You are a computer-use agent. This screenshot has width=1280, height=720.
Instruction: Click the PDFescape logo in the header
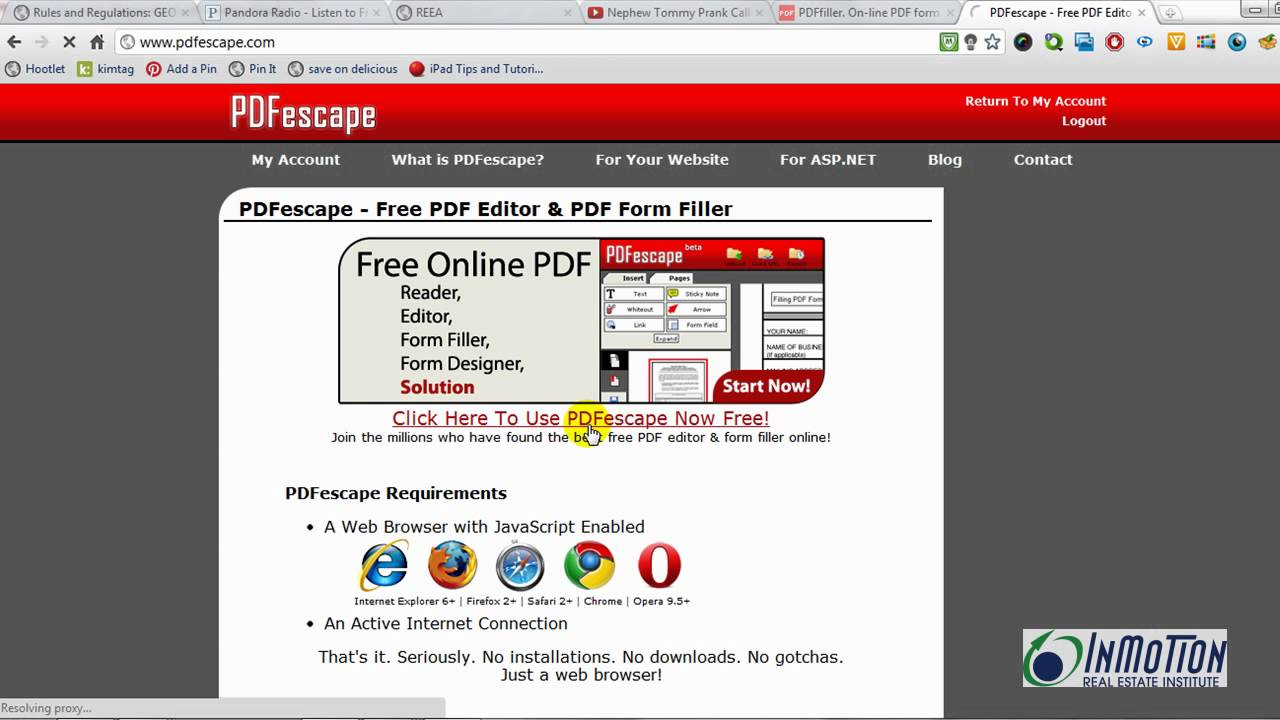pos(303,114)
